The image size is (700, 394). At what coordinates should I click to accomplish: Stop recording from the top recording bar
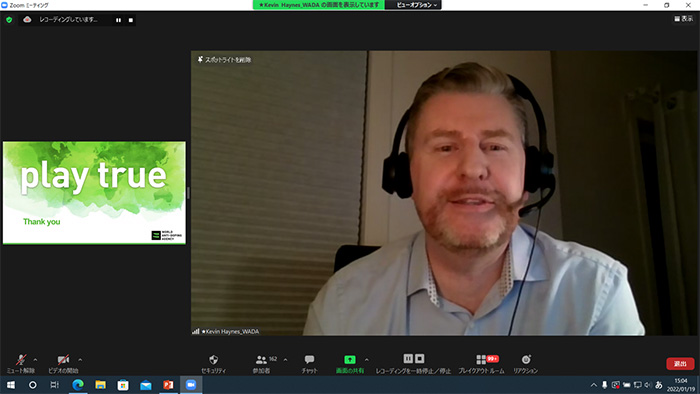coord(131,20)
